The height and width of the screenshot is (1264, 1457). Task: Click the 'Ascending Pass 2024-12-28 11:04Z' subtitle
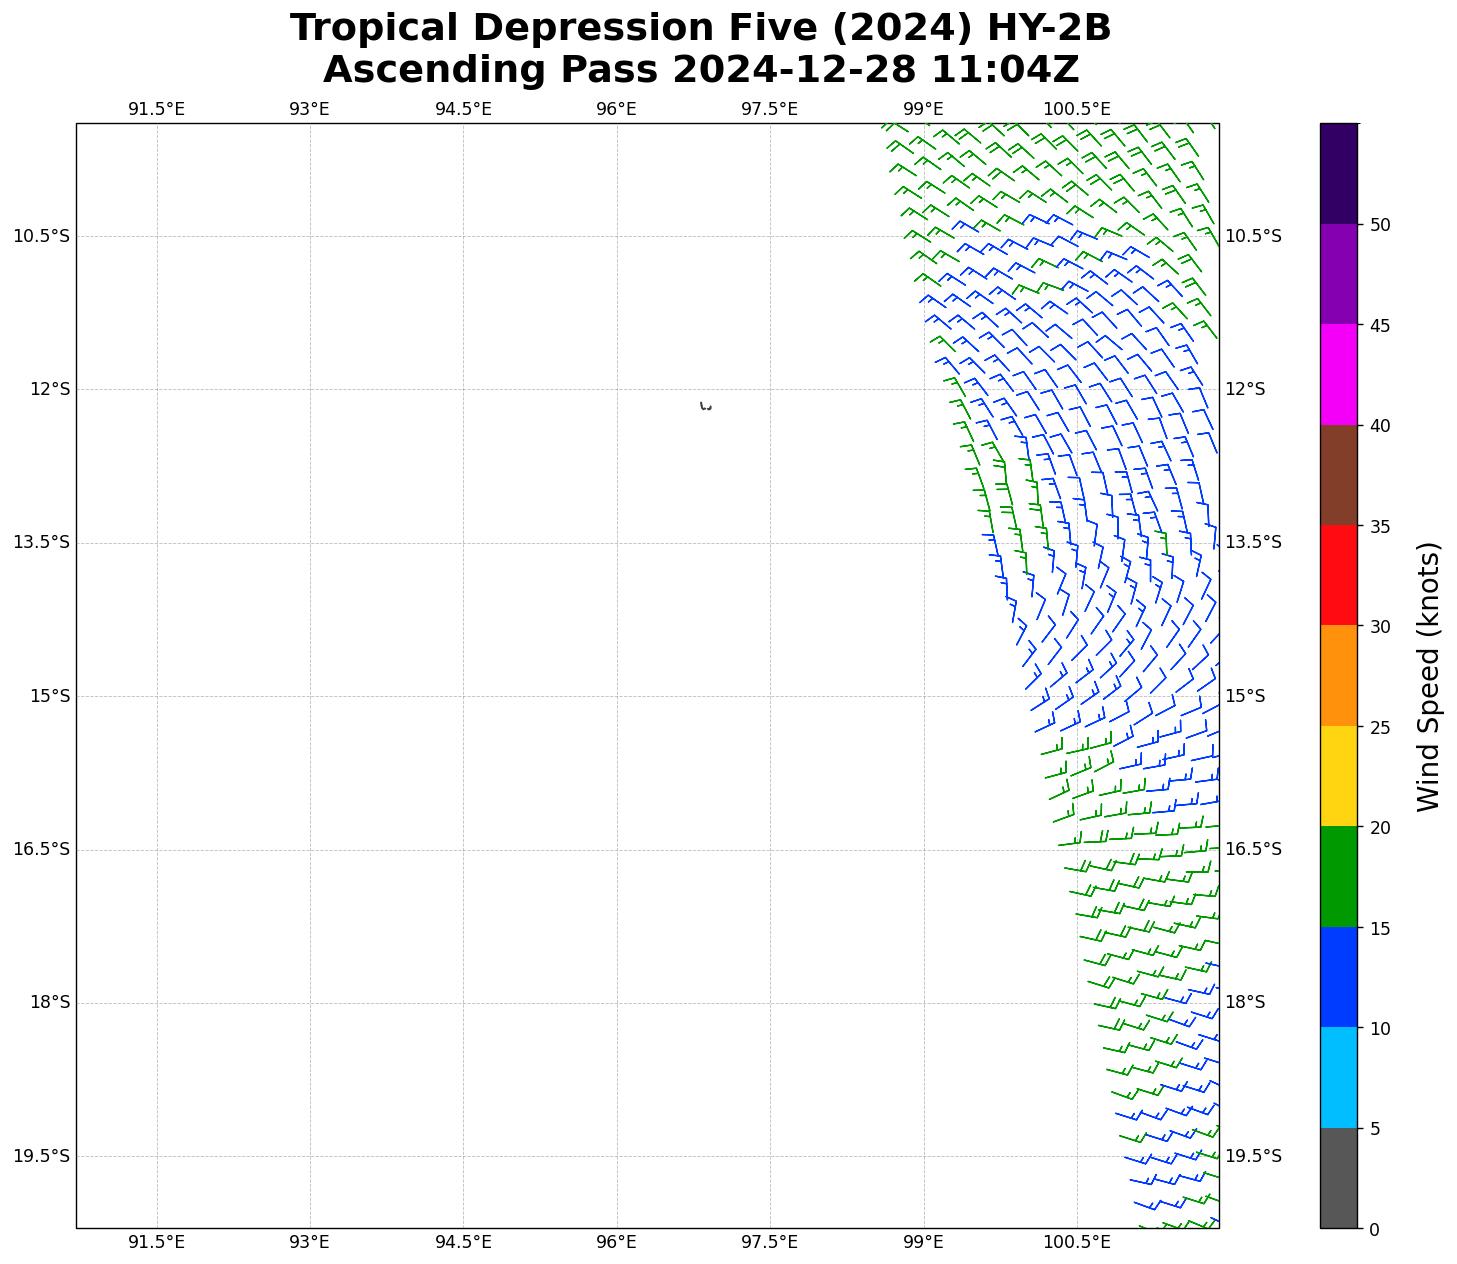(700, 70)
